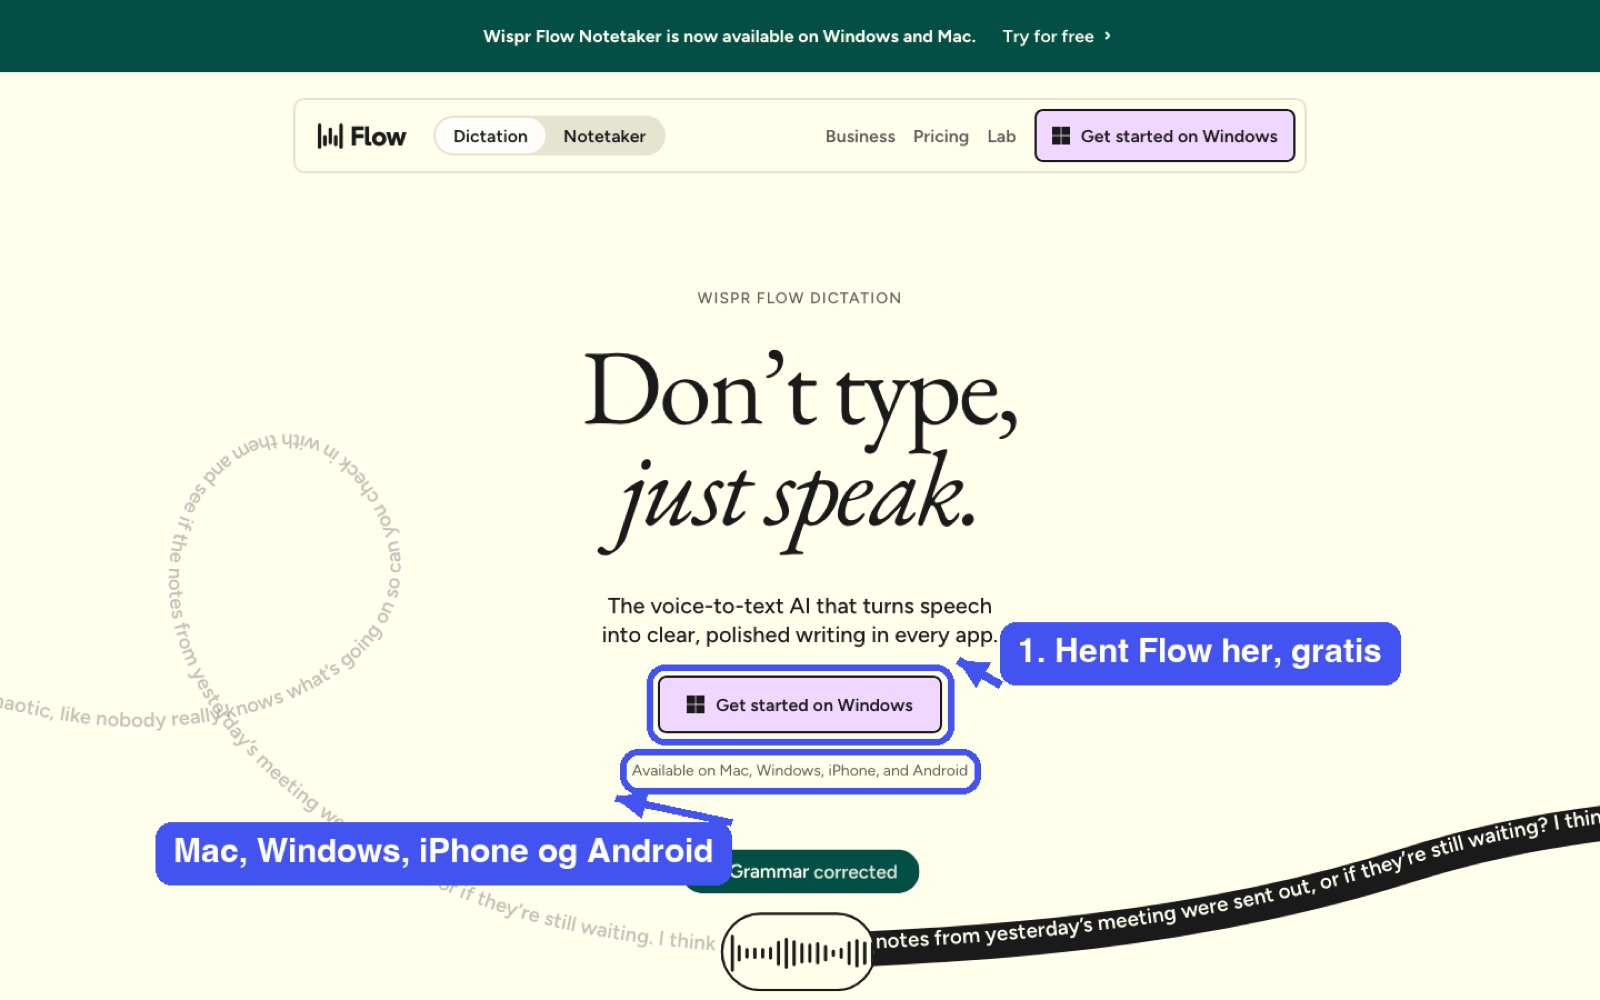This screenshot has width=1600, height=1000.
Task: Click the Notetaker announcement banner text
Action: coord(729,36)
